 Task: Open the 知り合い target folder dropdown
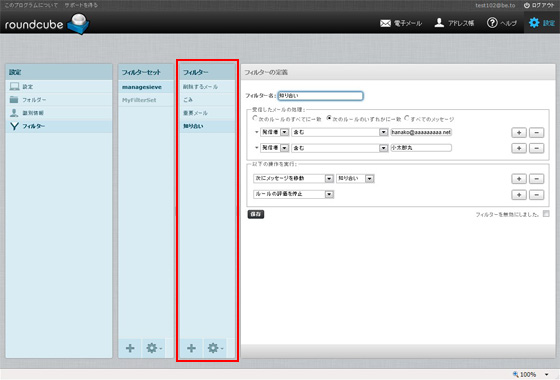pyautogui.click(x=355, y=178)
